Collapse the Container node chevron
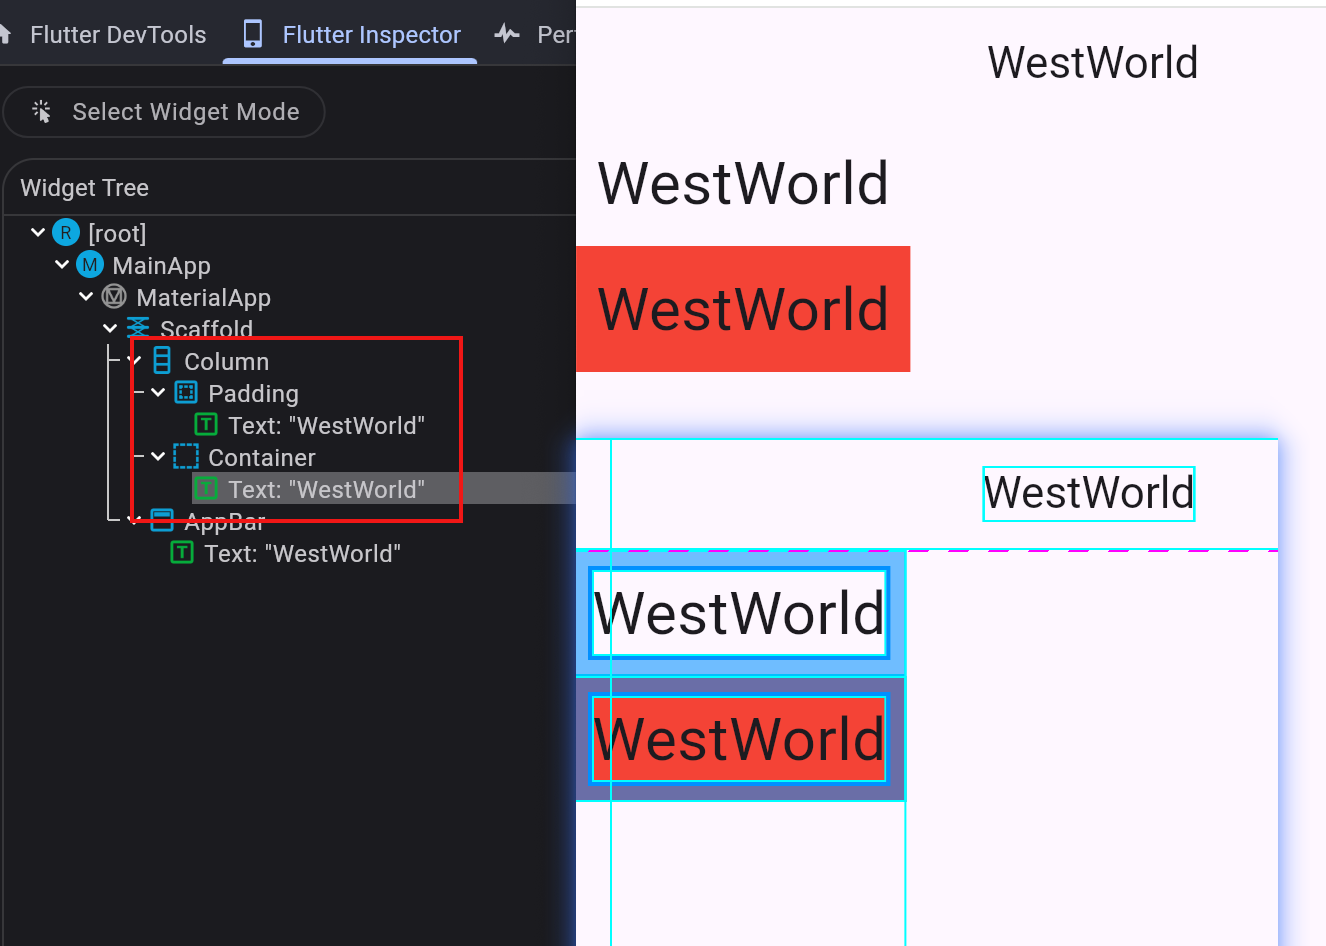 pos(158,457)
